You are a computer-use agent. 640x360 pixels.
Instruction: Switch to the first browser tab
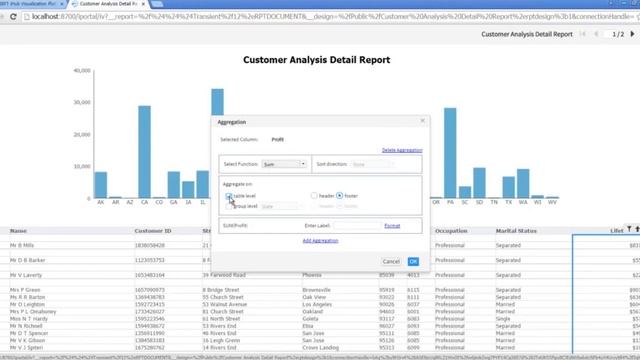pyautogui.click(x=32, y=4)
